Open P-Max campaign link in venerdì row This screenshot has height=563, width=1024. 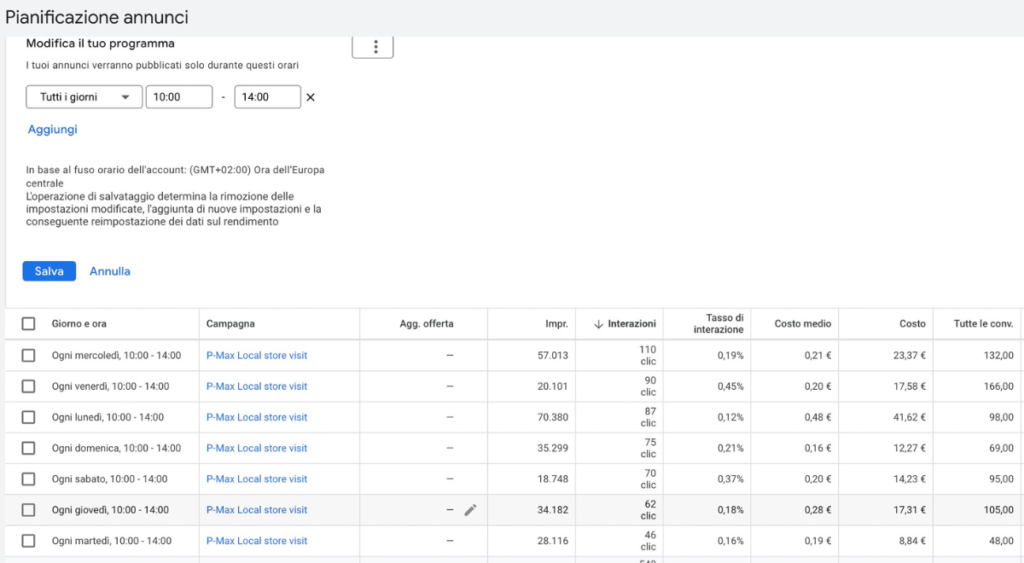click(x=257, y=386)
